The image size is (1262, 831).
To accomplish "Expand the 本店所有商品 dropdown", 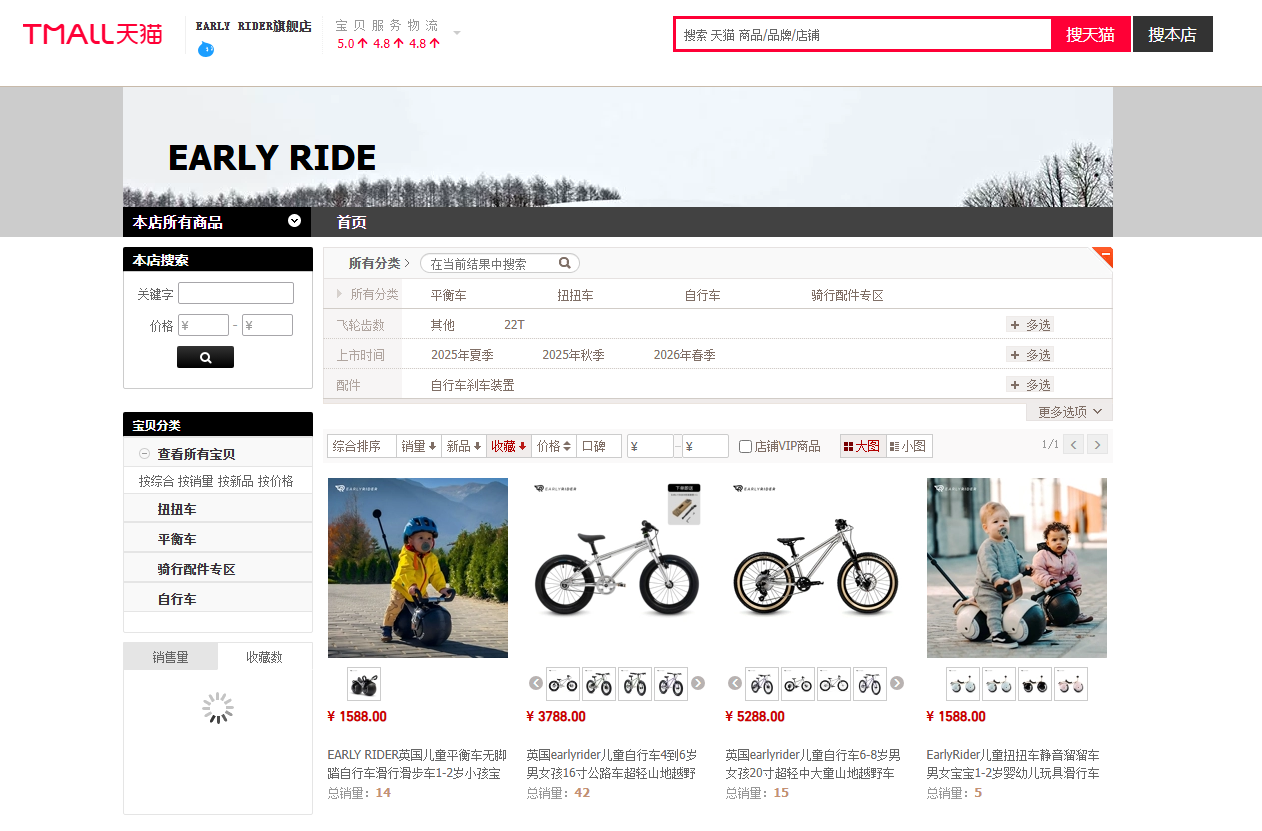I will pyautogui.click(x=294, y=221).
